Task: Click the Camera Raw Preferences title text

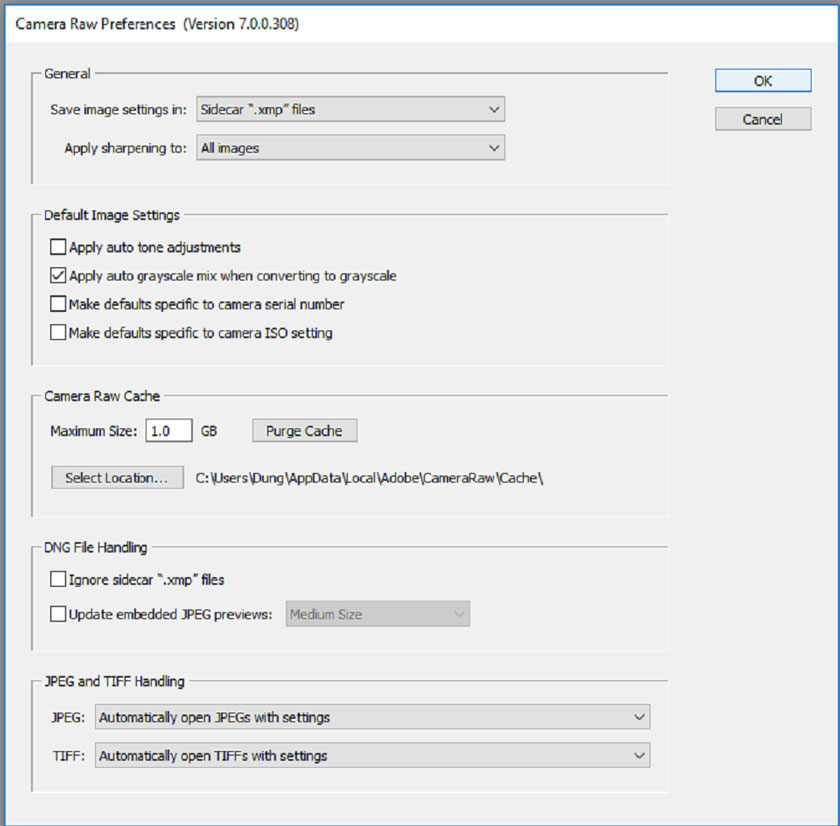Action: click(x=157, y=24)
